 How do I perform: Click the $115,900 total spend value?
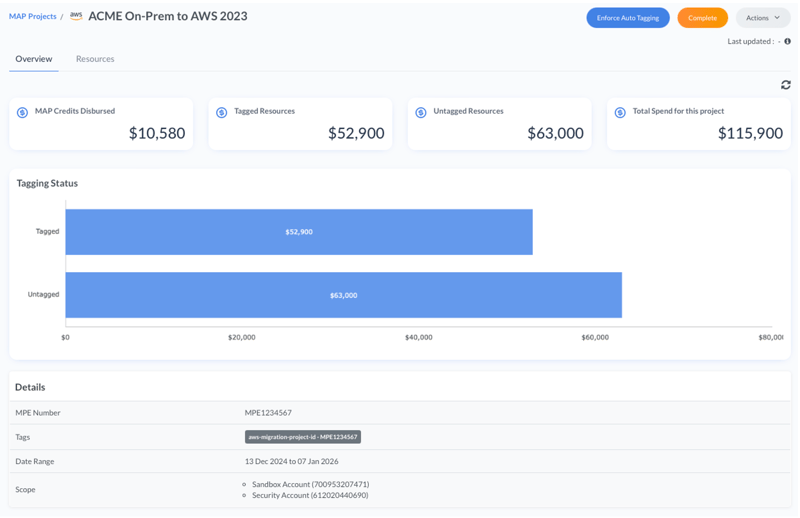coord(750,133)
